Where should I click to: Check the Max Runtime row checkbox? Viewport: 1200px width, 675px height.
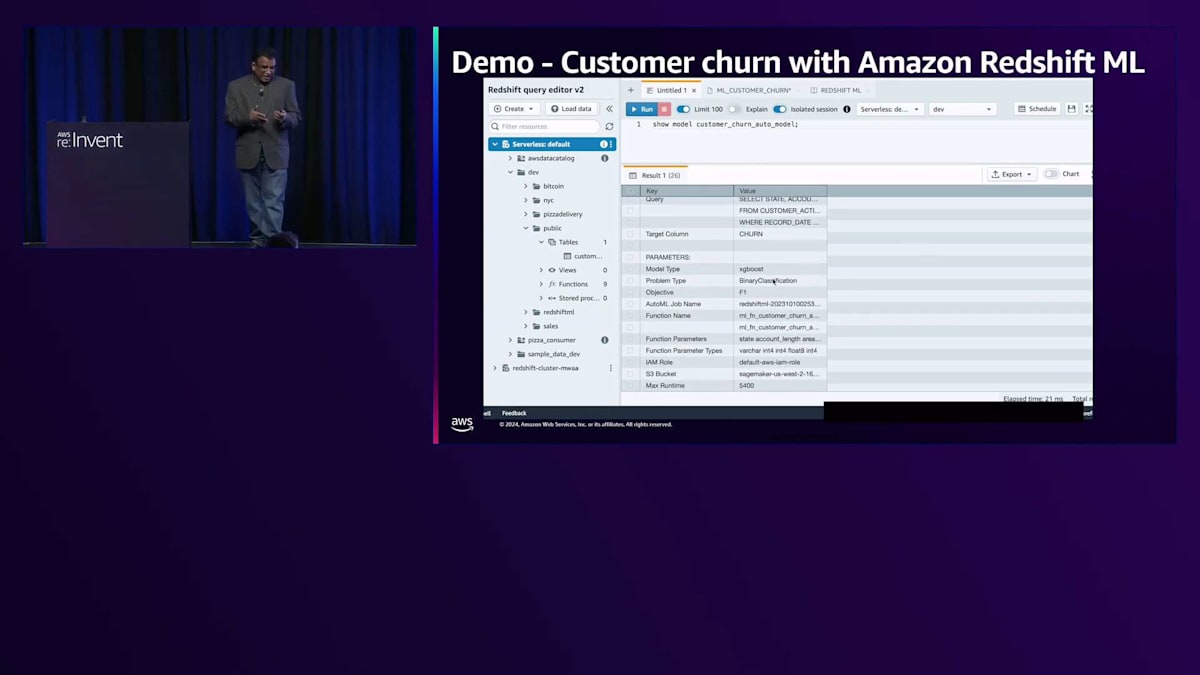[x=630, y=385]
